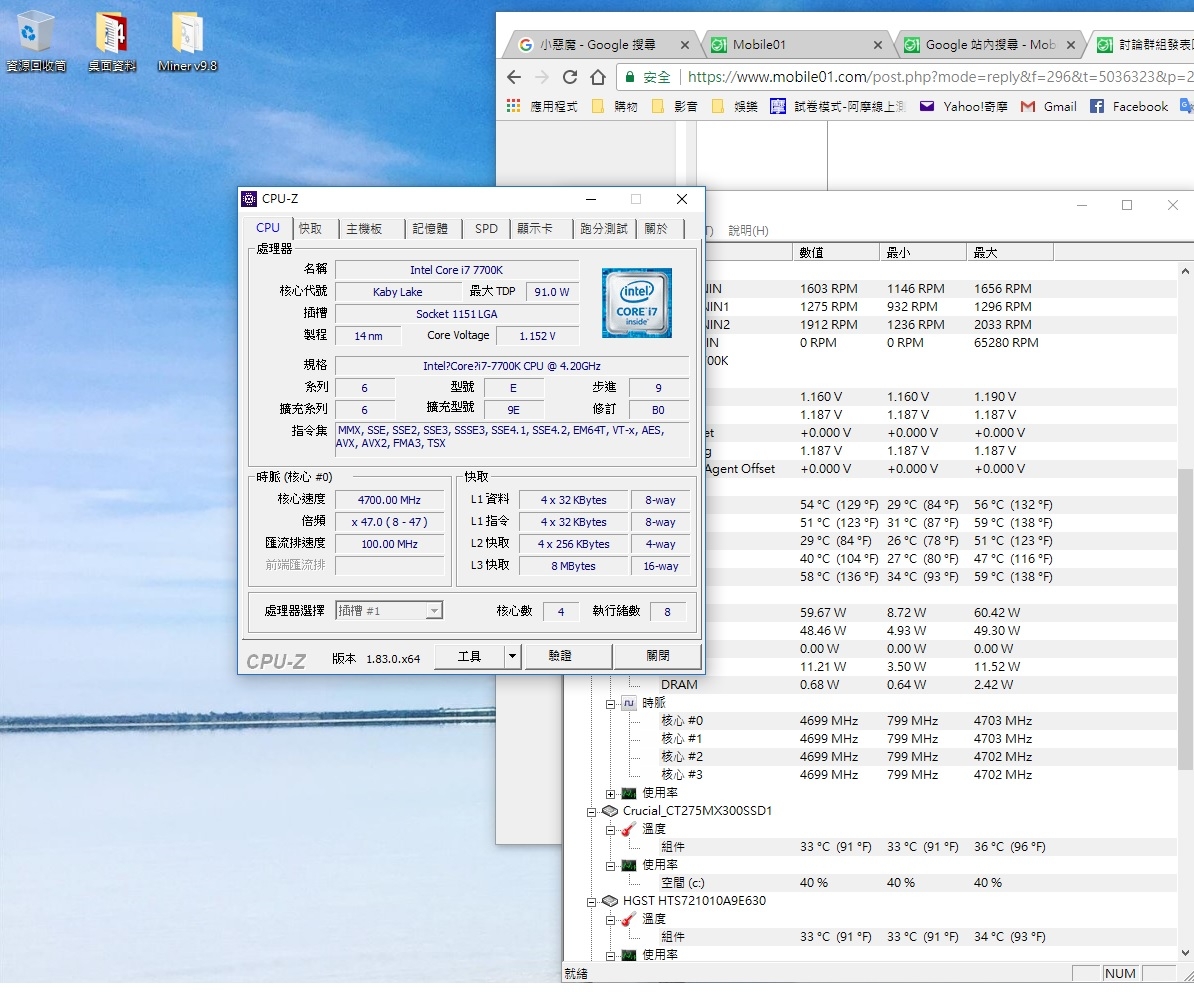1194x992 pixels.
Task: Collapse the 時脈 node in HWMonitor tree
Action: click(611, 704)
